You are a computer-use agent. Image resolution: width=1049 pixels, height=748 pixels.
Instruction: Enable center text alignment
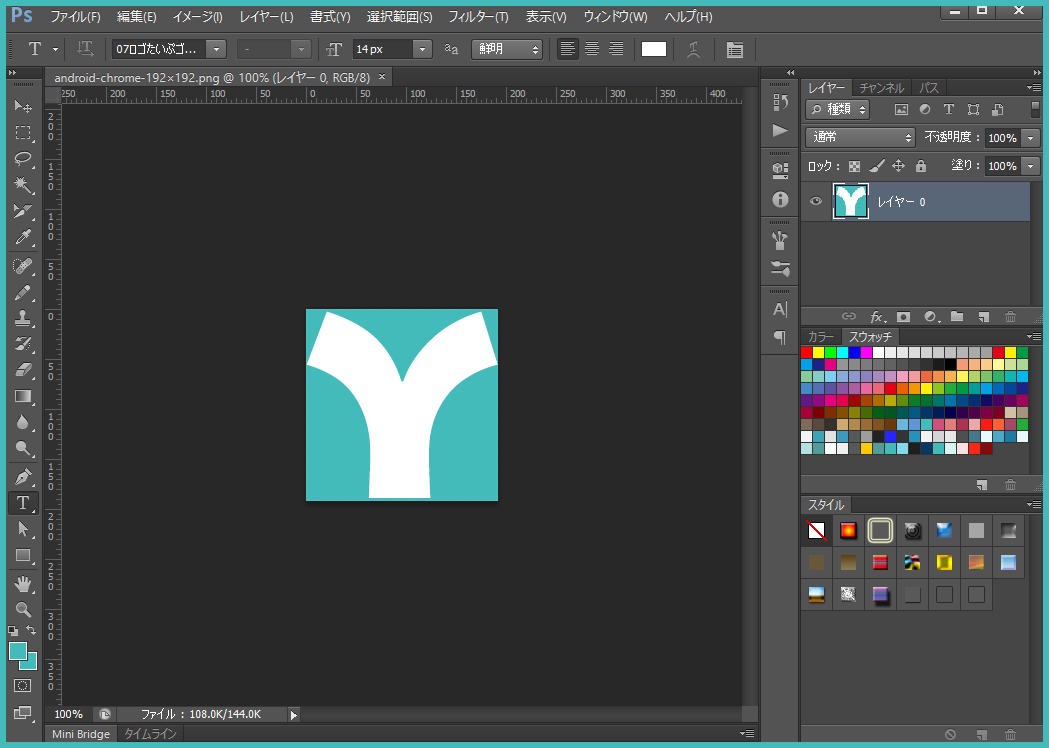click(592, 49)
